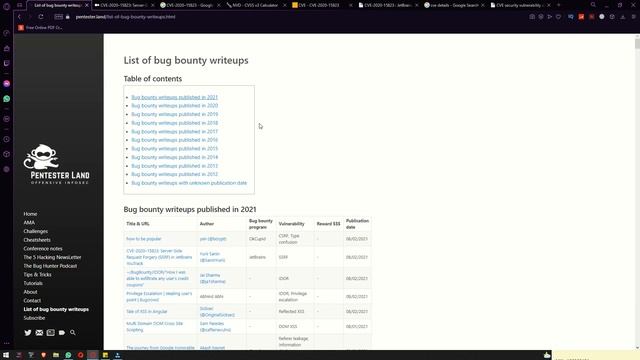Screen dimensions: 640x360
Task: Open 'Bug bounty writeups published in 2012' link
Action: click(x=175, y=174)
